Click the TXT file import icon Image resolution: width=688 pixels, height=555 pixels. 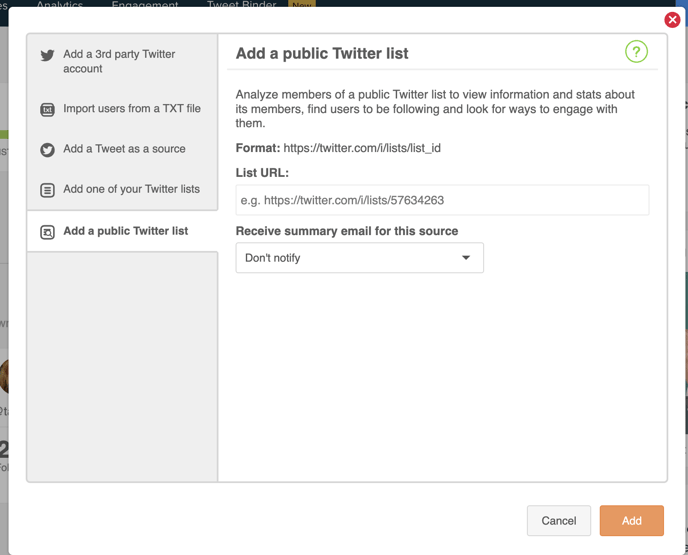[x=47, y=109]
